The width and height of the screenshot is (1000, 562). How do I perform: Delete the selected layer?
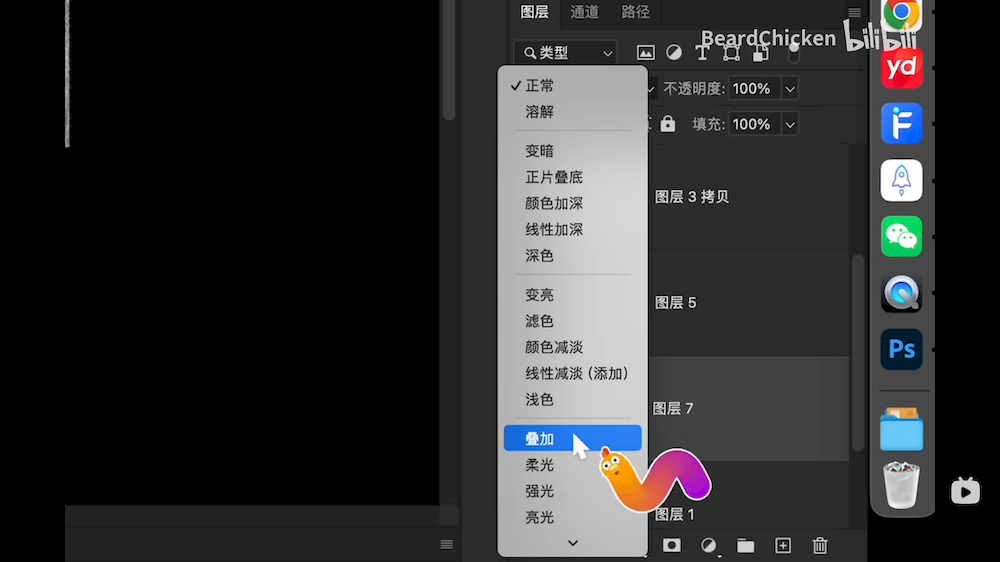820,545
